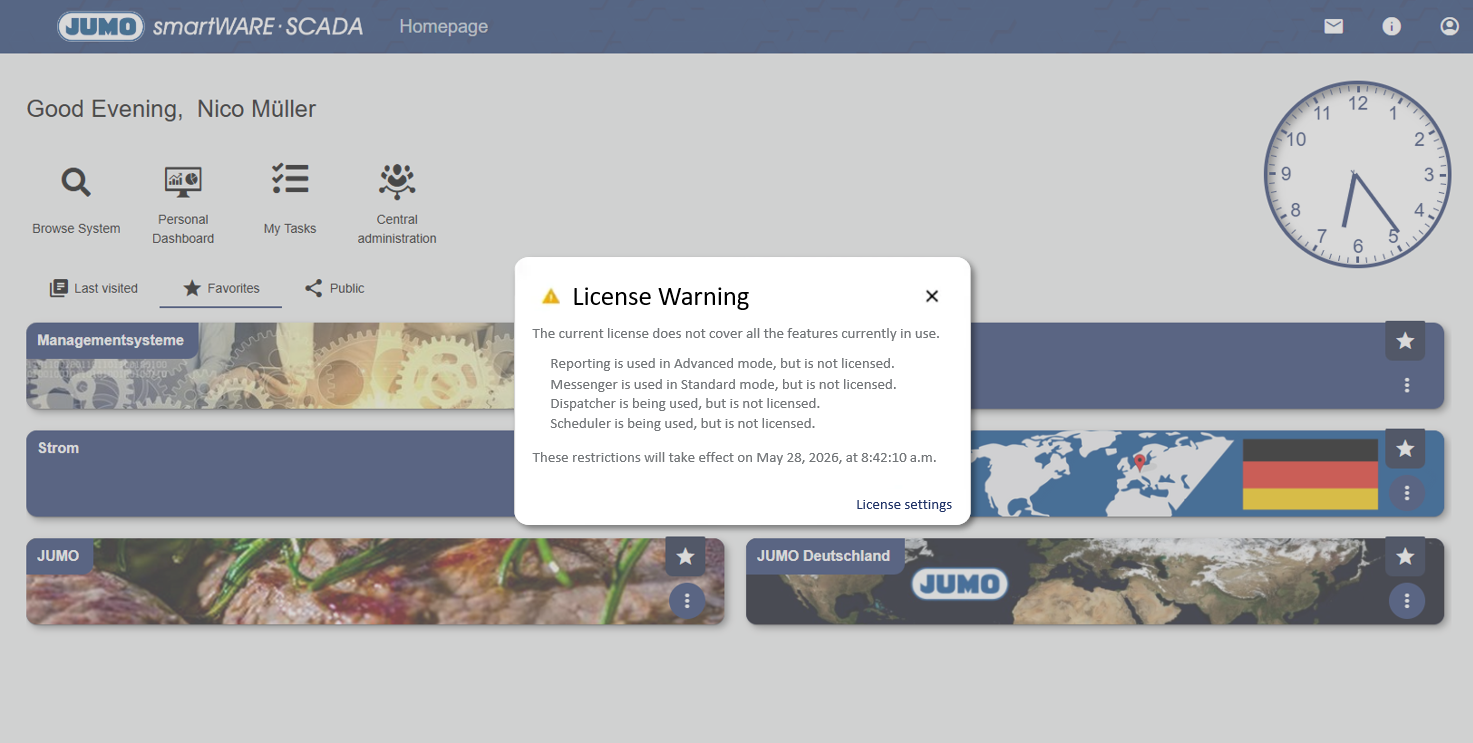Image resolution: width=1473 pixels, height=743 pixels.
Task: Click the restrictions effective date text
Action: [734, 457]
